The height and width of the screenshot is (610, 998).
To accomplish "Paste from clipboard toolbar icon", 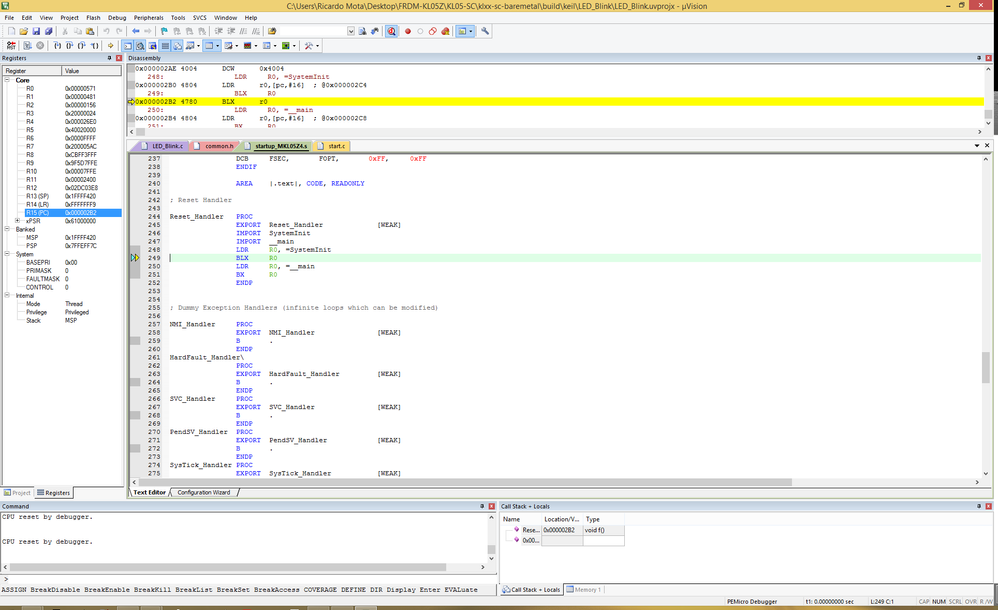I will (x=90, y=31).
